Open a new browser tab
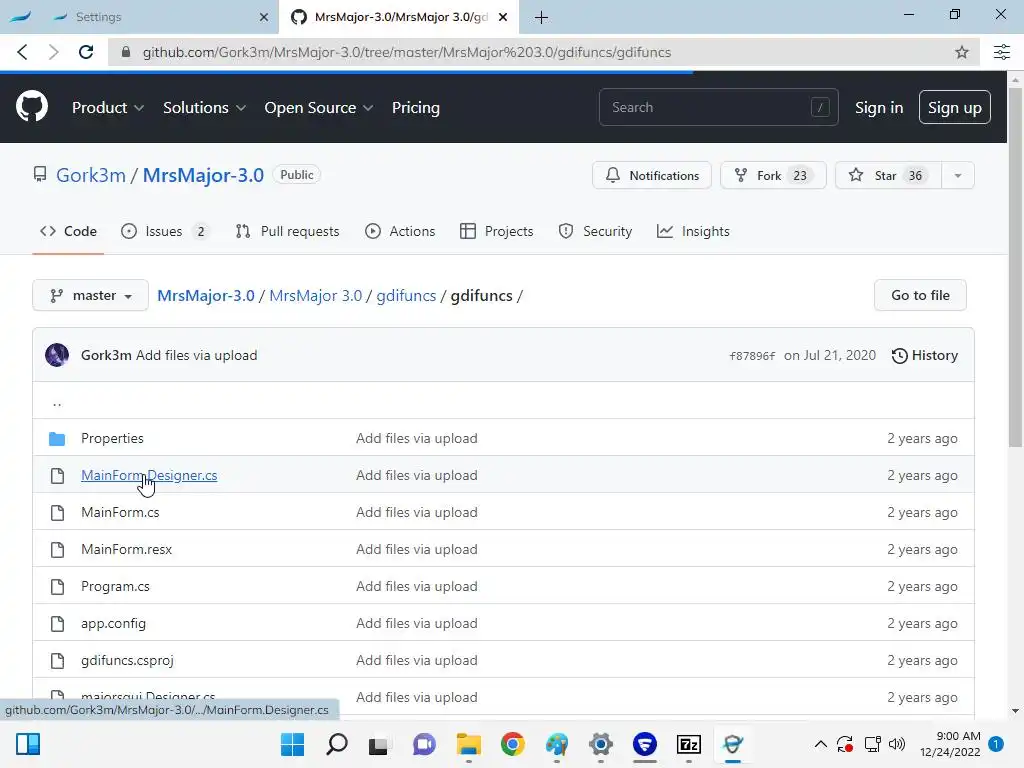This screenshot has height=768, width=1024. point(541,18)
